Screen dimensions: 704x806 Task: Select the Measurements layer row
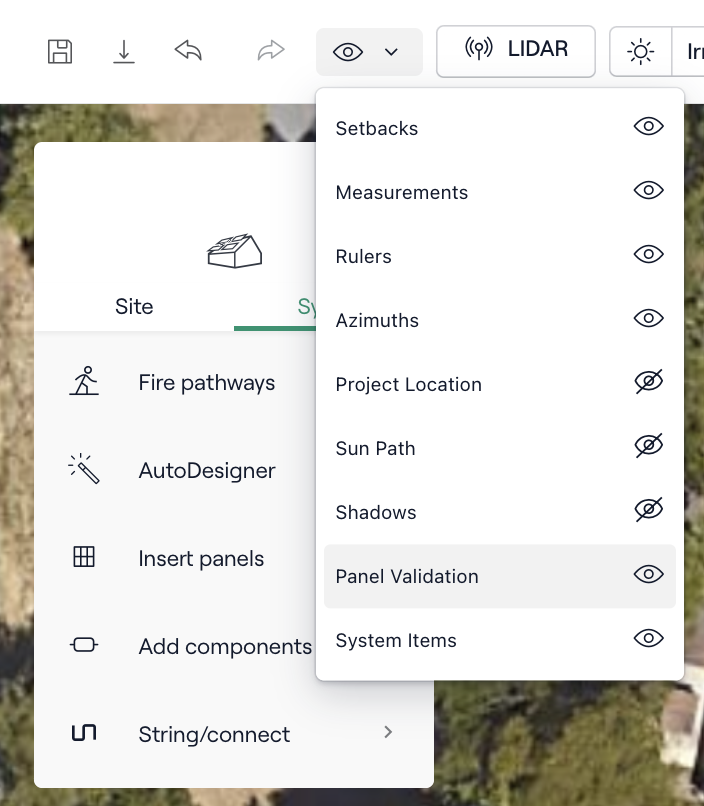(402, 192)
